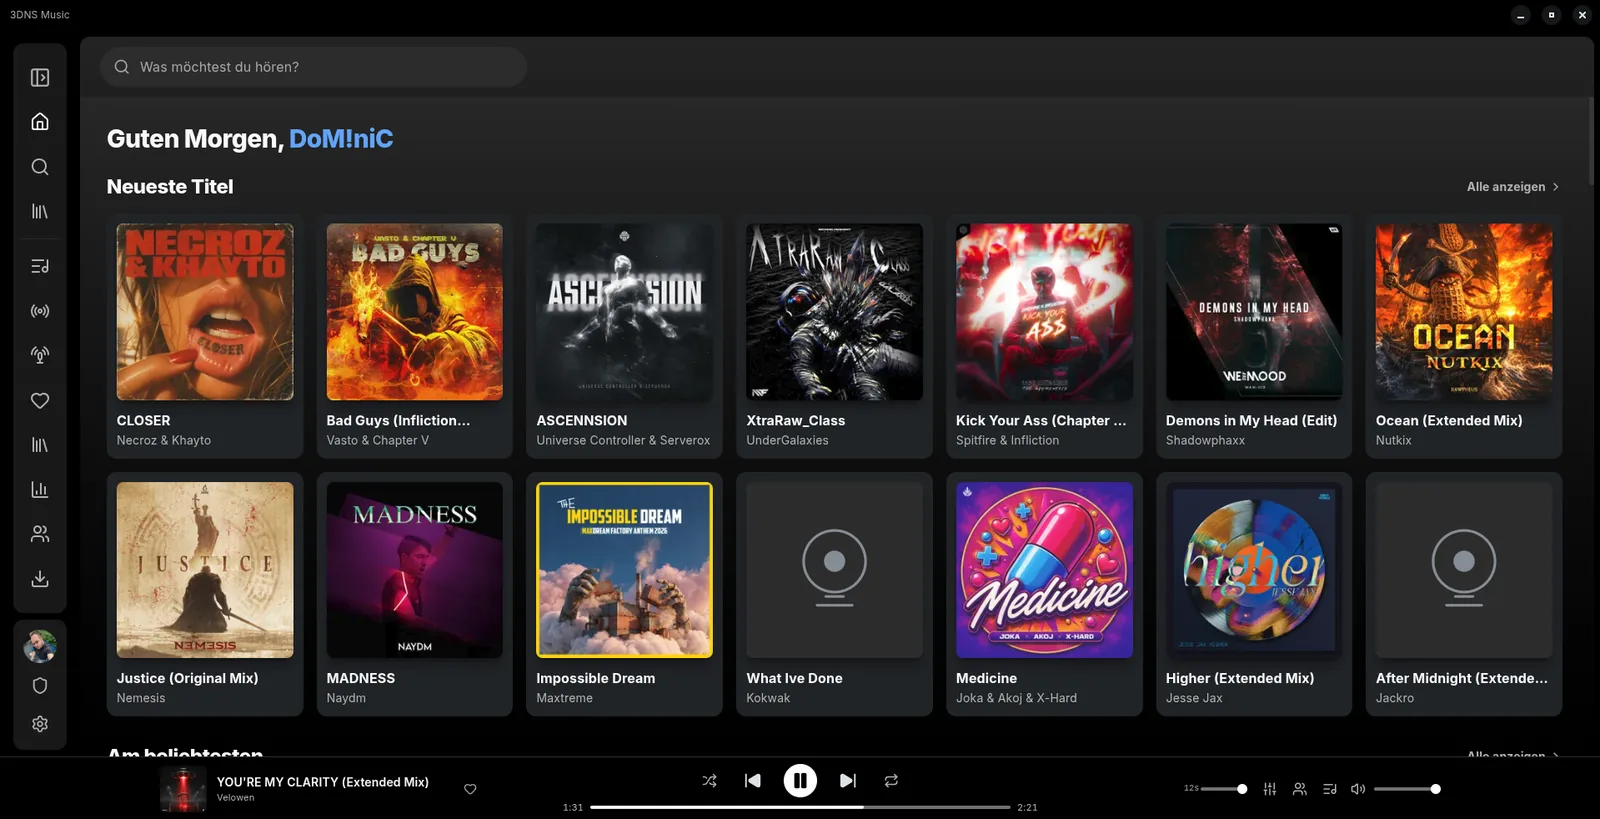This screenshot has height=819, width=1600.
Task: Open the library icon directly below sidebar search
Action: (x=40, y=211)
